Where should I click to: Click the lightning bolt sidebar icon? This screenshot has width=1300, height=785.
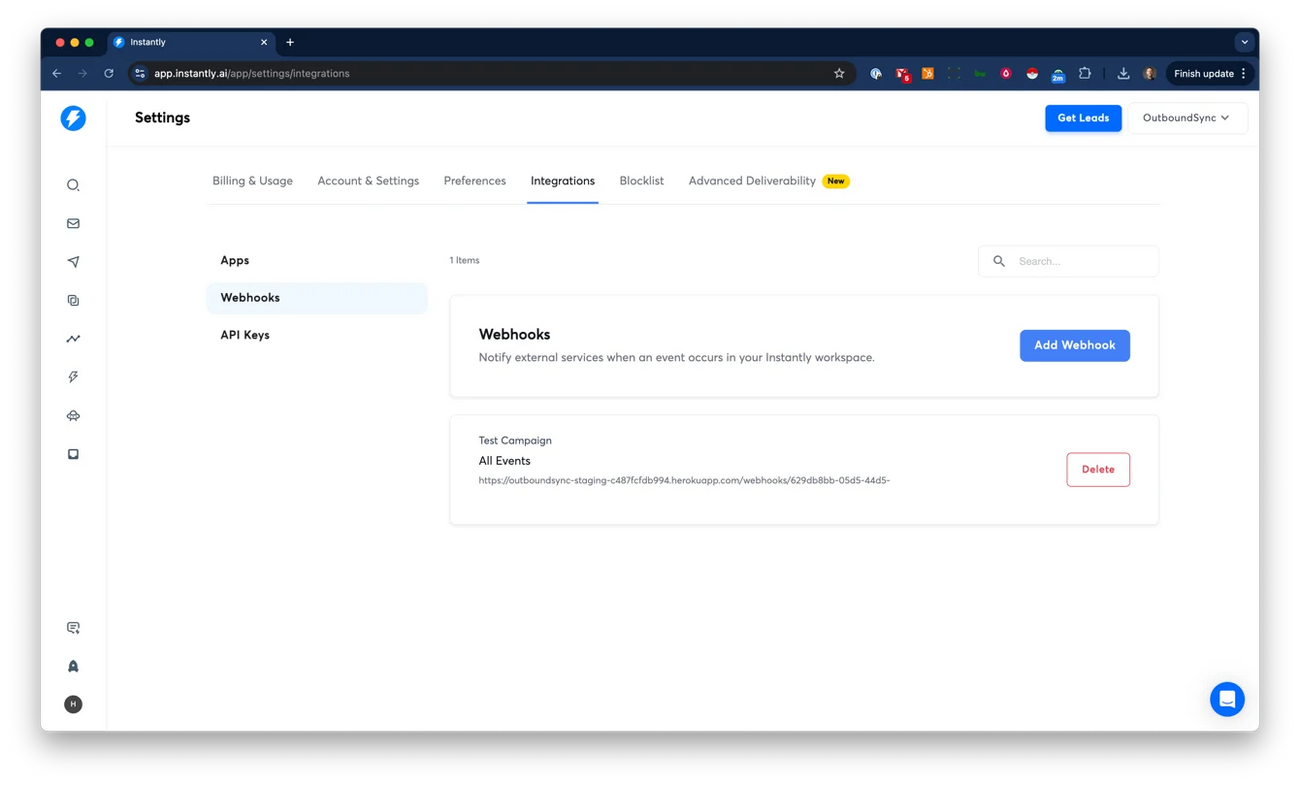tap(72, 376)
